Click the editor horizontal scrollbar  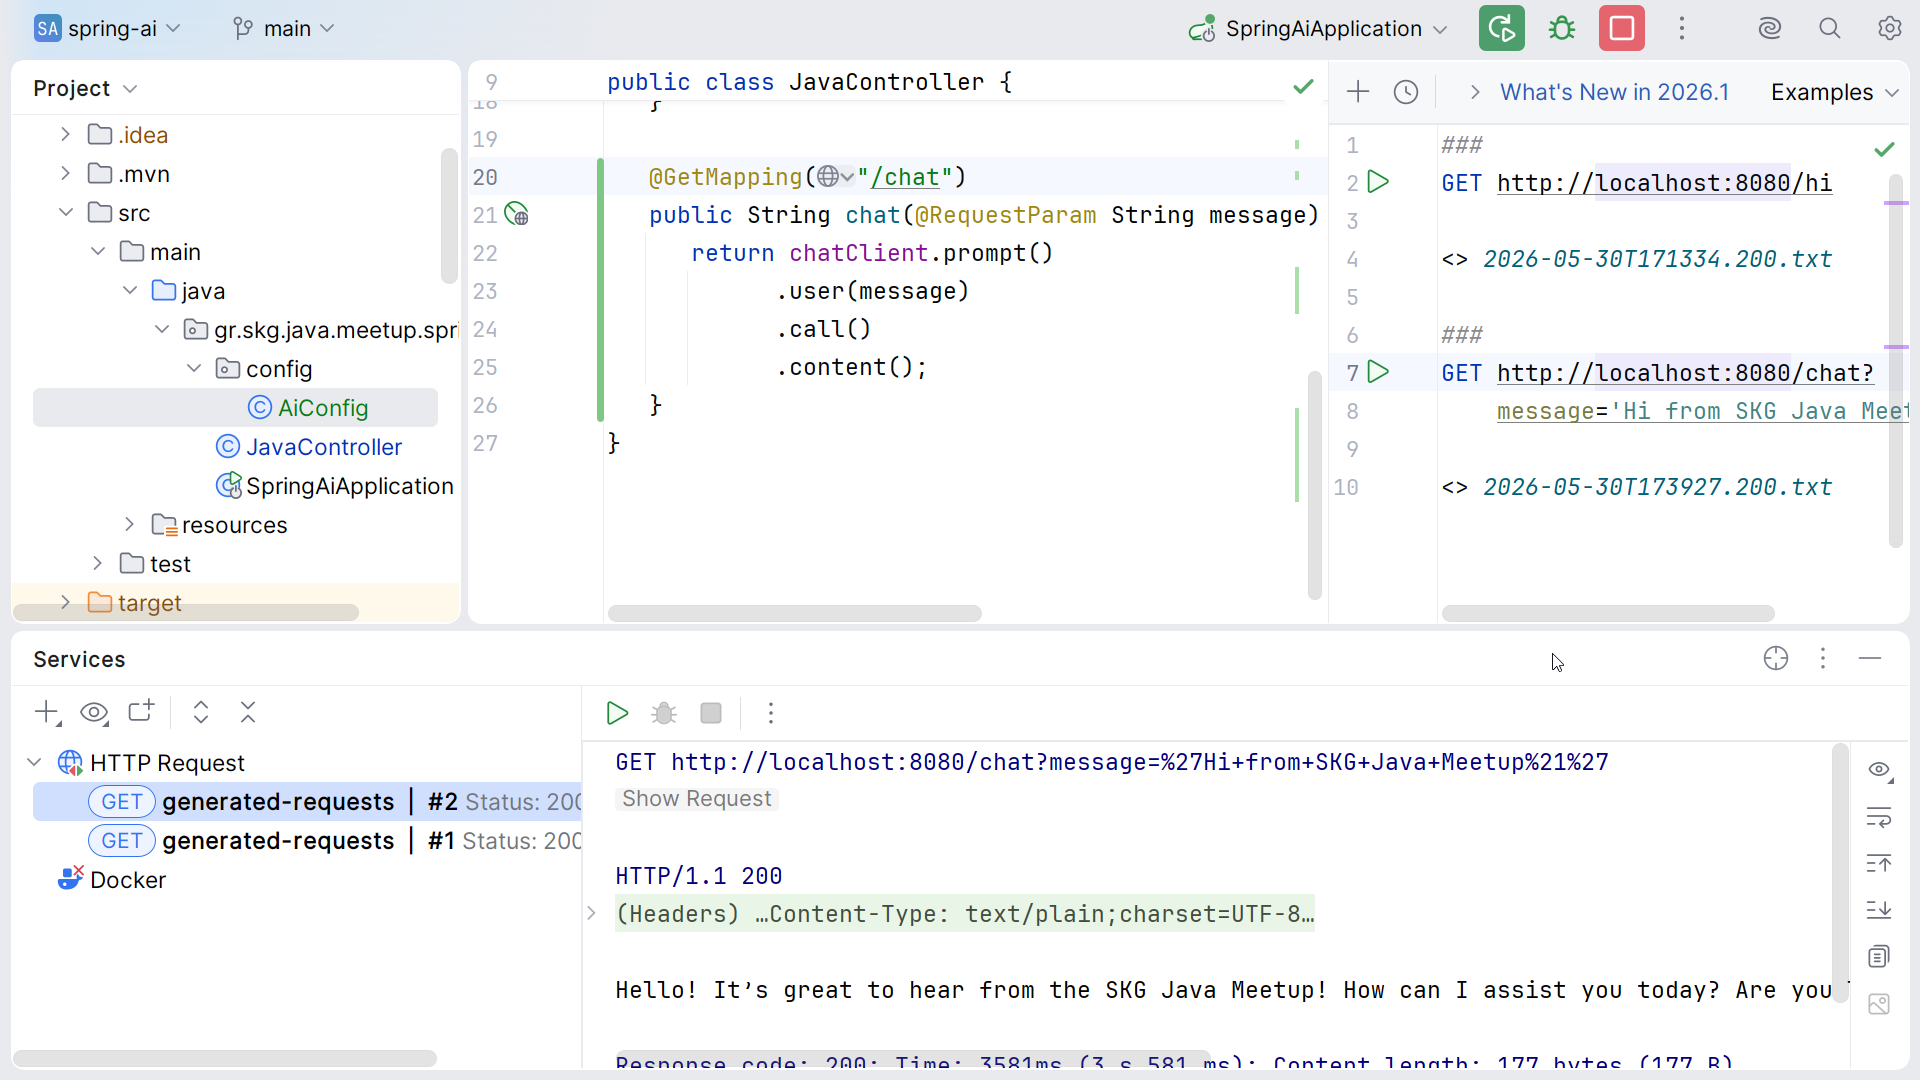click(x=794, y=613)
